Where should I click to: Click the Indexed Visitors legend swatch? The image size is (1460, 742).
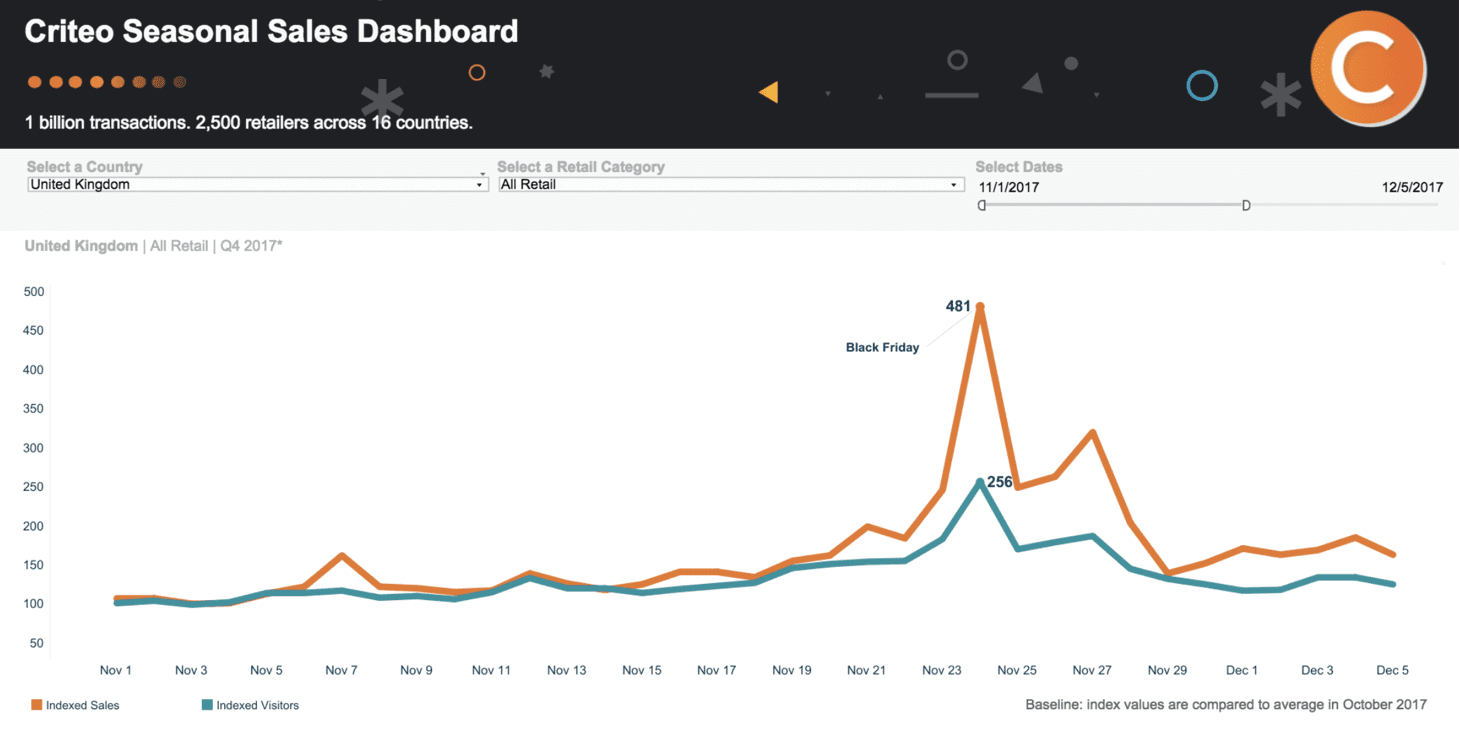tap(207, 705)
